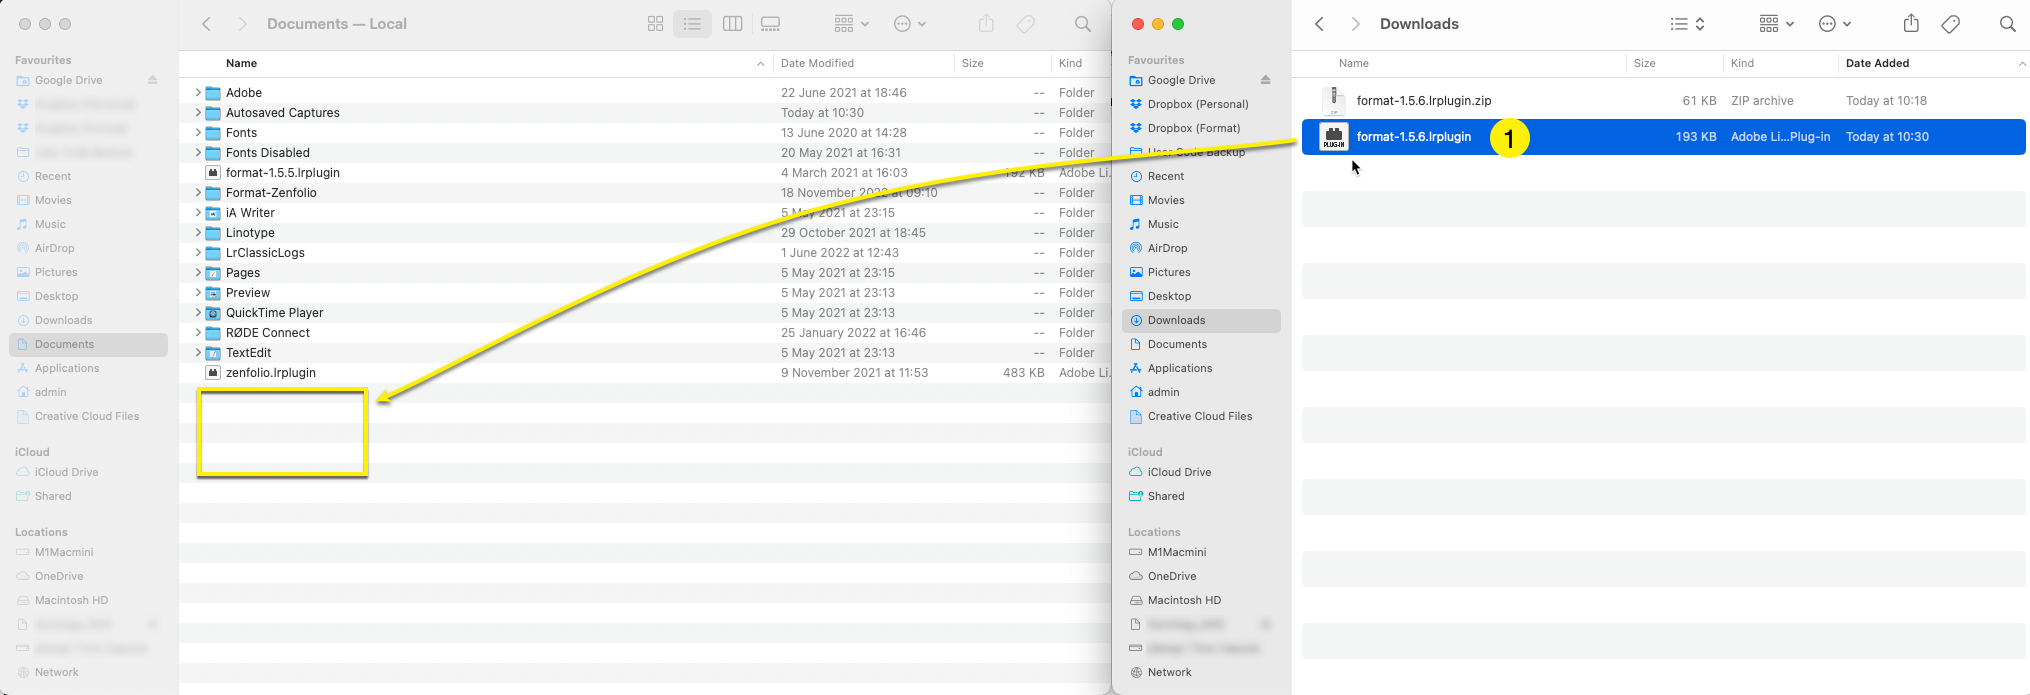Image resolution: width=2030 pixels, height=695 pixels.
Task: Click the tag icon in Downloads toolbar
Action: point(1950,24)
